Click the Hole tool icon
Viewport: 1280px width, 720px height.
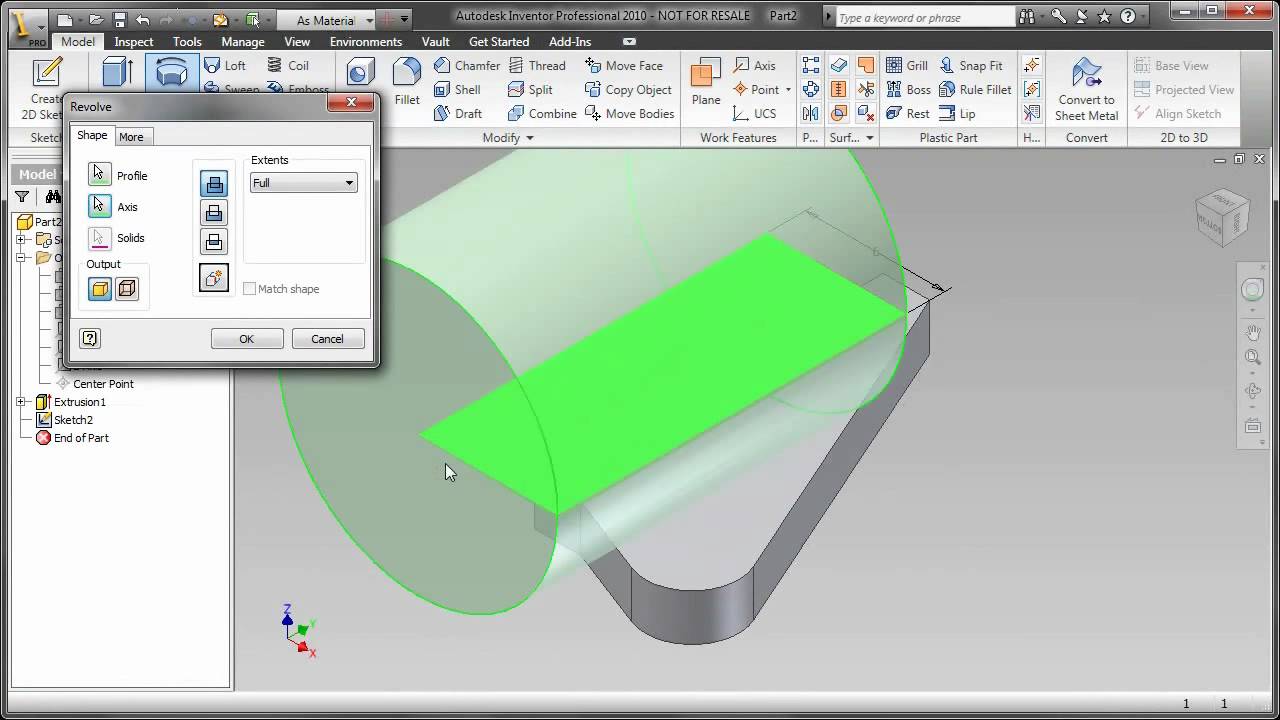pyautogui.click(x=360, y=72)
